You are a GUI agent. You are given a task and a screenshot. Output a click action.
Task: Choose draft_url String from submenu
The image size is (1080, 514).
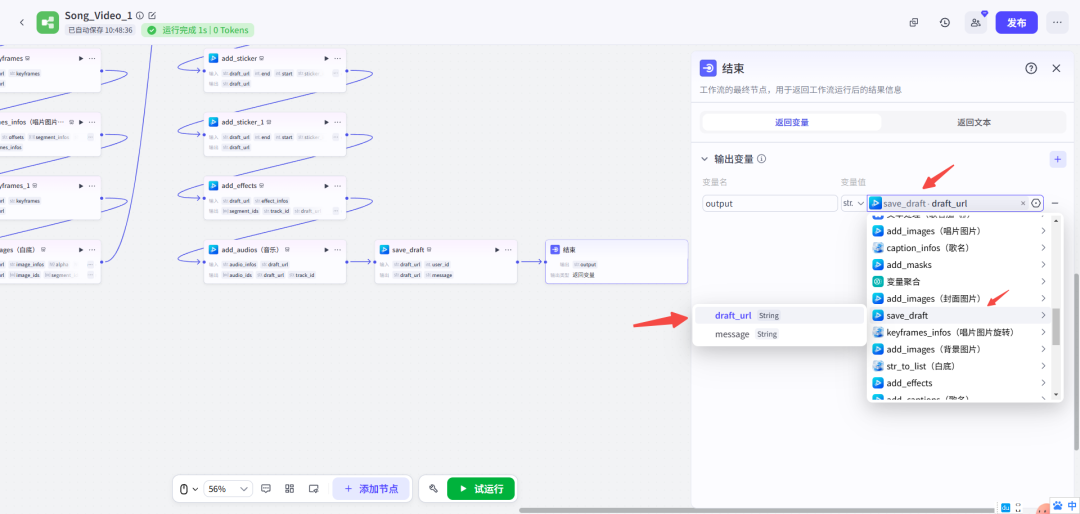[x=779, y=316]
